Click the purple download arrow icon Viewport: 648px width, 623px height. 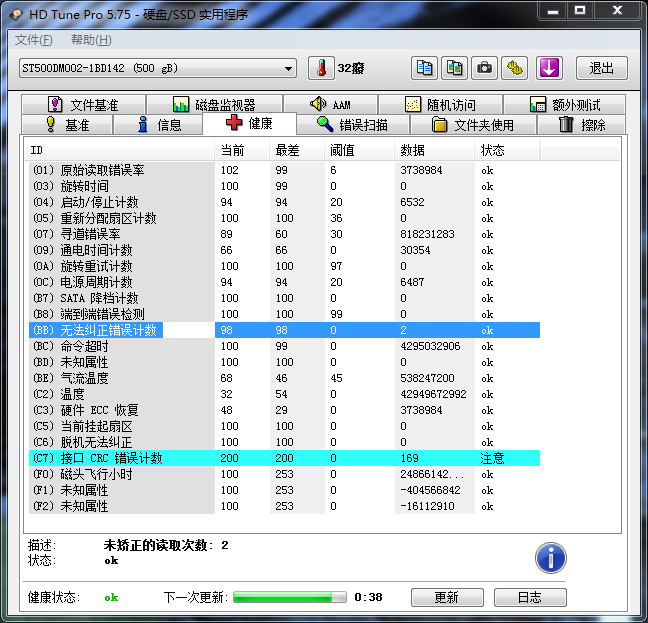[x=549, y=68]
